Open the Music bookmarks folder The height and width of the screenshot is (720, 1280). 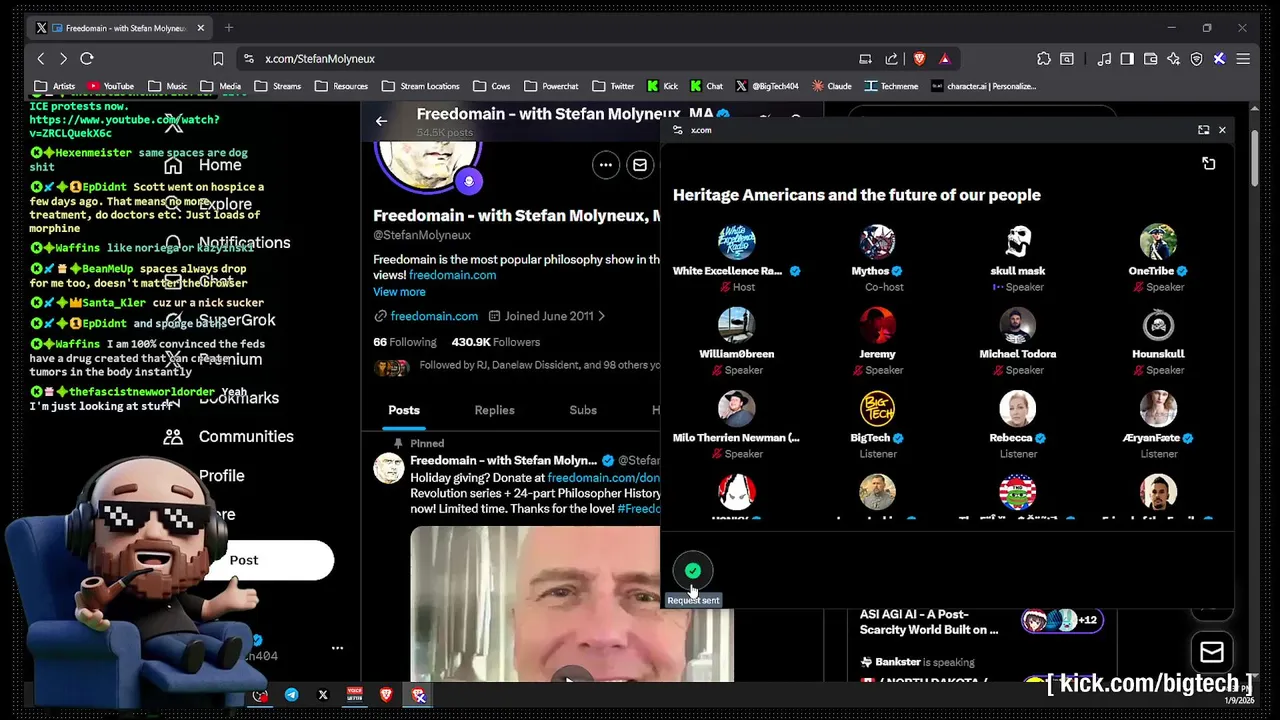[x=168, y=86]
